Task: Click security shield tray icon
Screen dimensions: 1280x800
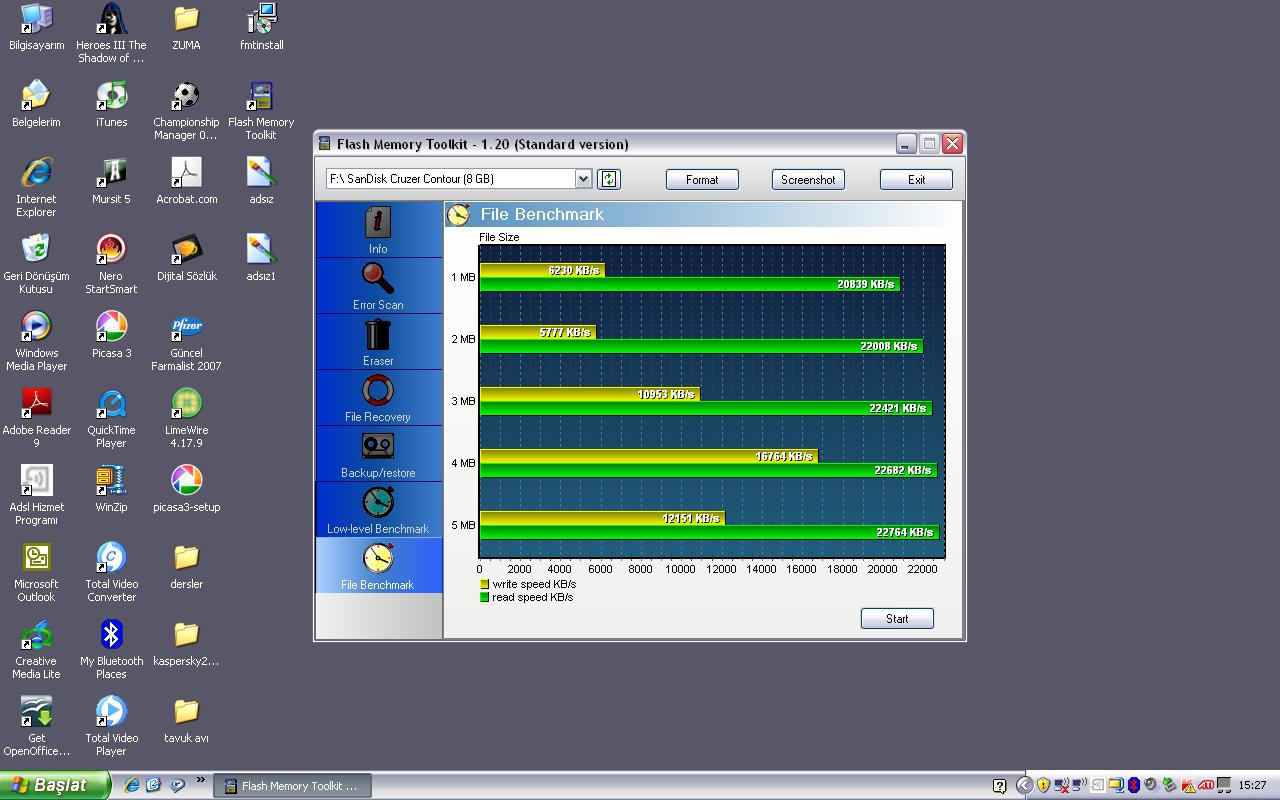Action: (1043, 786)
